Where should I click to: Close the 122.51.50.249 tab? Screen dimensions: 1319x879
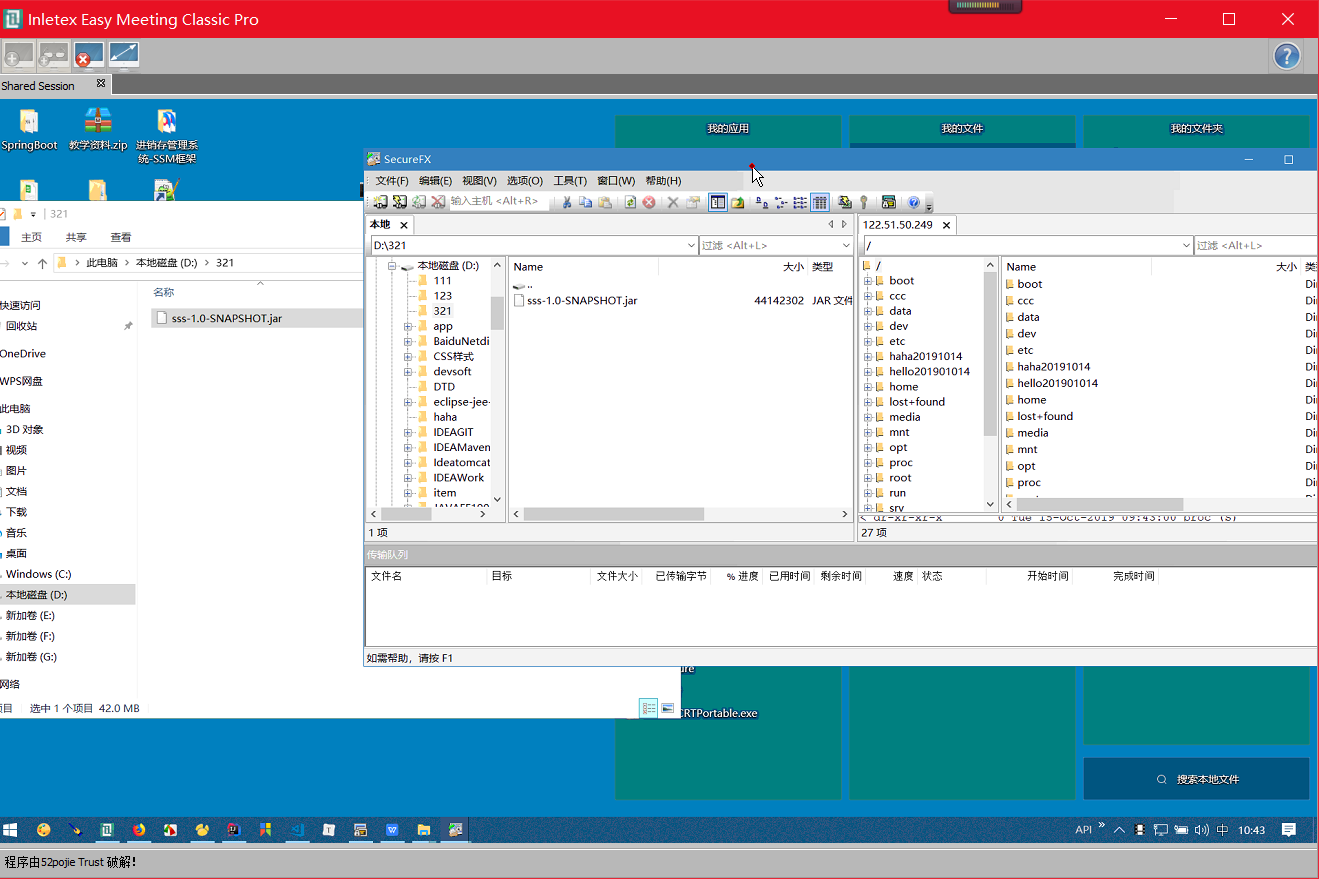pyautogui.click(x=946, y=225)
